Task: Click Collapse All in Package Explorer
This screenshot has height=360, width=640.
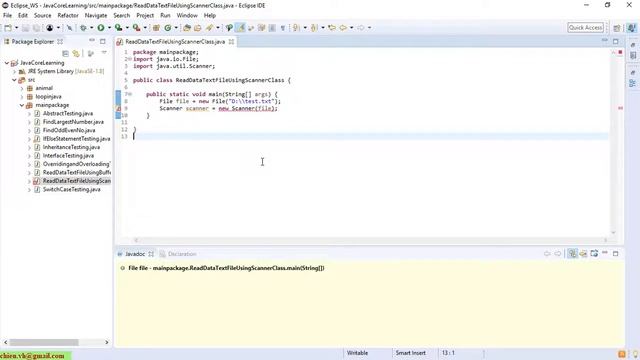Action: (65, 53)
